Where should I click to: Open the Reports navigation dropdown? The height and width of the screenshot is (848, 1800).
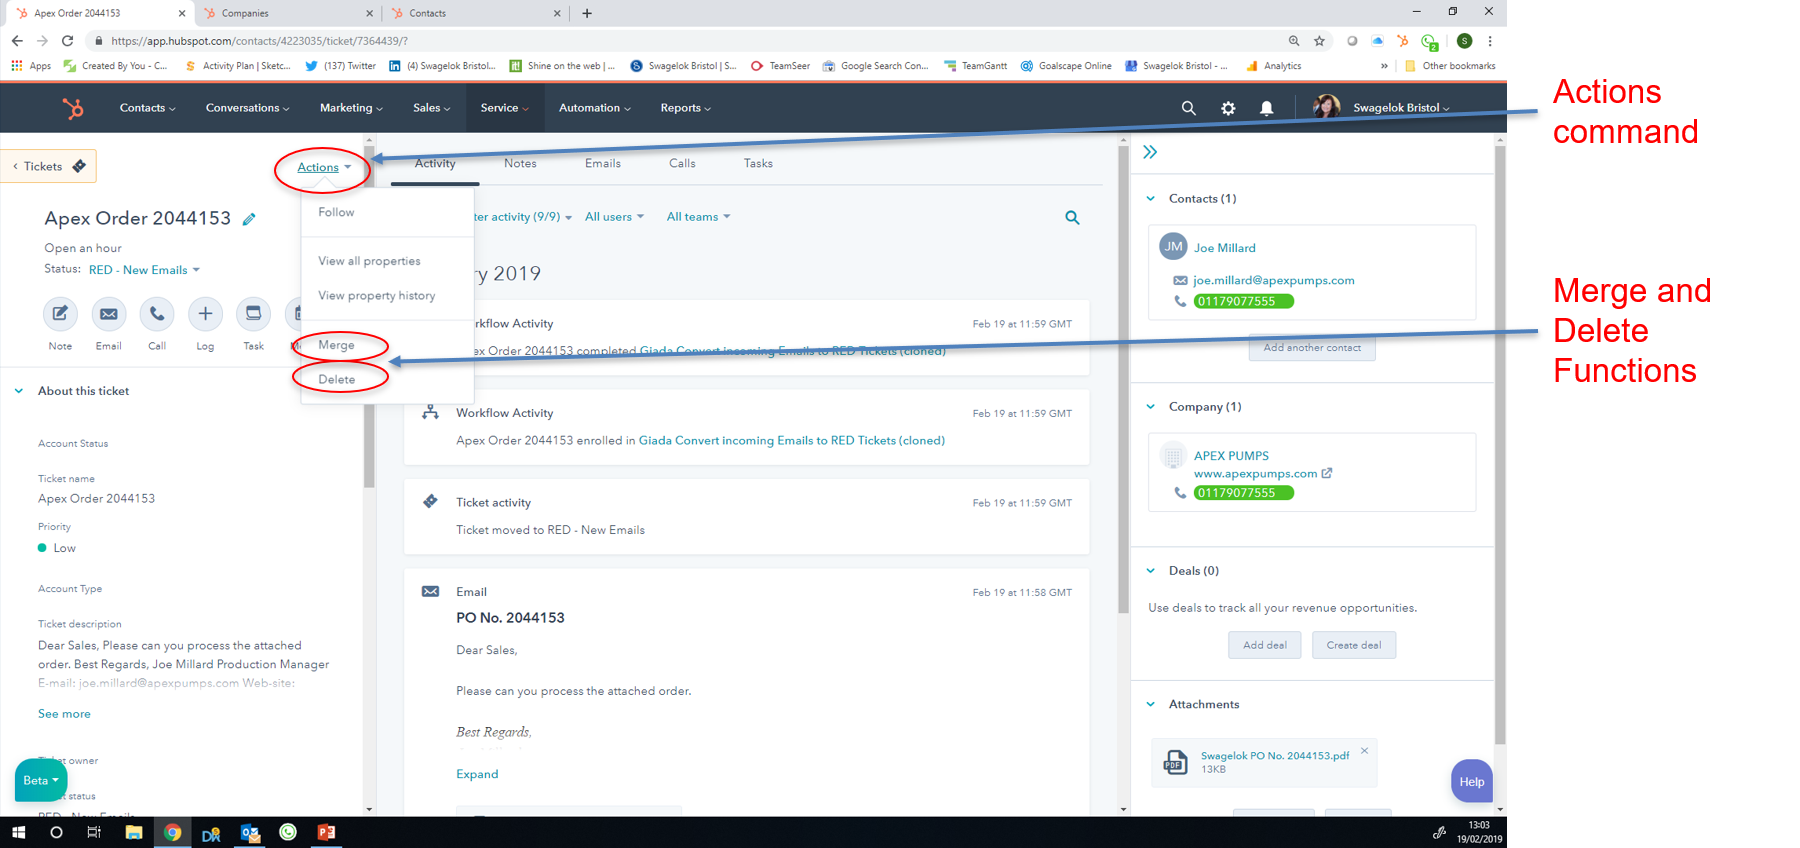[685, 108]
